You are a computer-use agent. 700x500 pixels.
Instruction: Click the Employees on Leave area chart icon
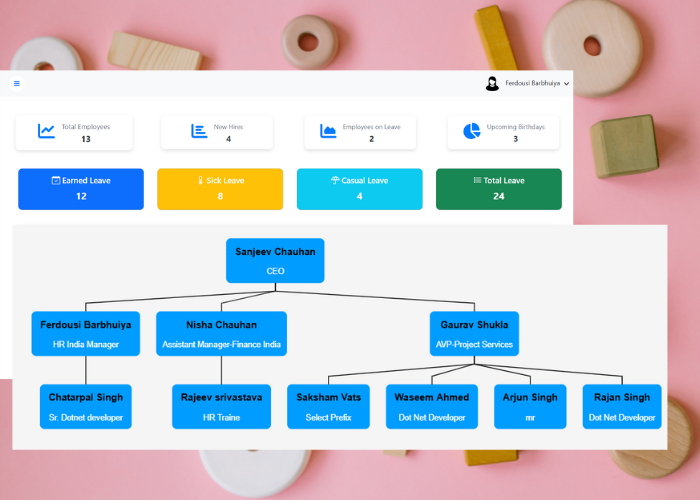[x=328, y=131]
